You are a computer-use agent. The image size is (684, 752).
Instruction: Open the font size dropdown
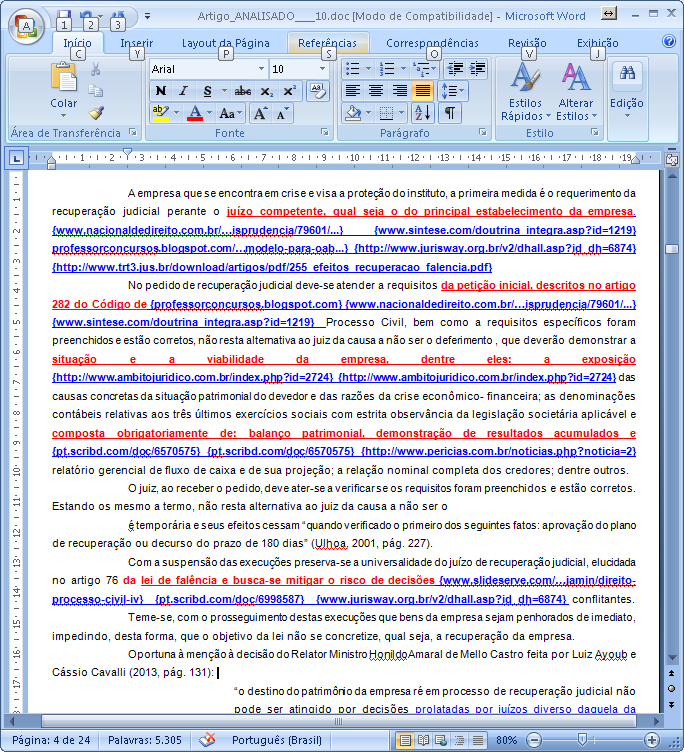322,69
